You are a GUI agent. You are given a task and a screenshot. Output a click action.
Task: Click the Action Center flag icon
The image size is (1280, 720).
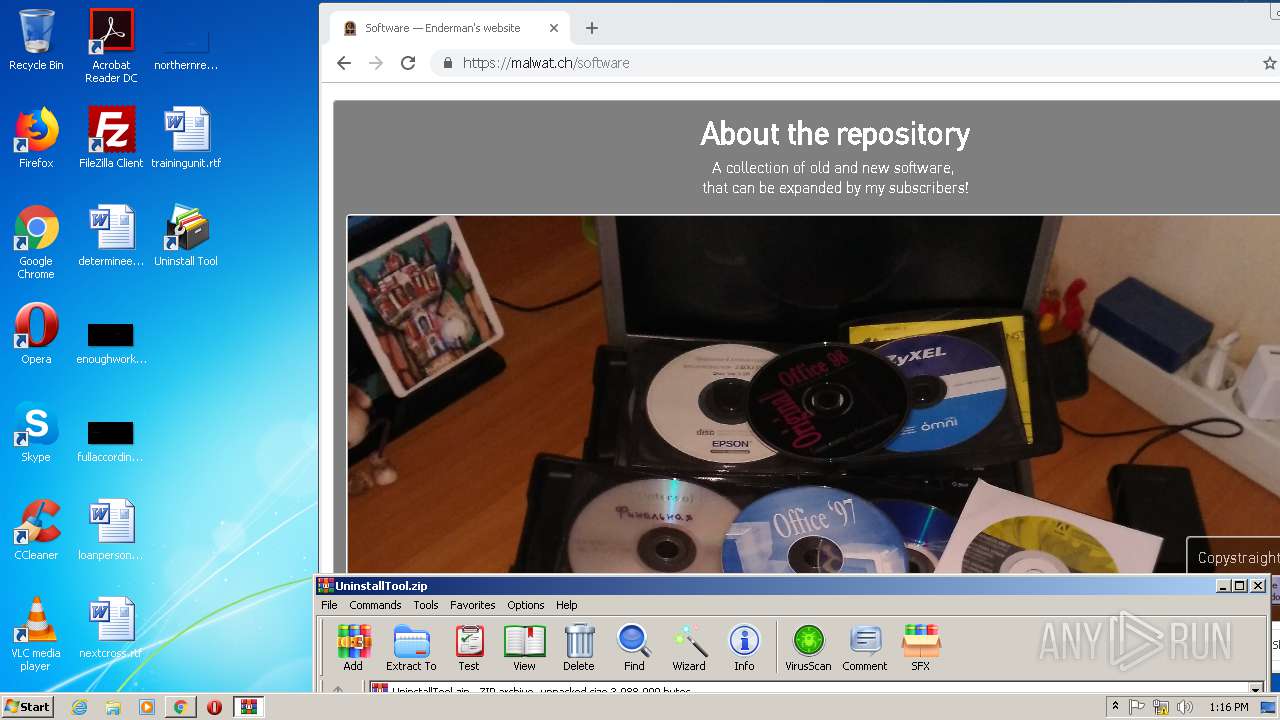[1137, 707]
